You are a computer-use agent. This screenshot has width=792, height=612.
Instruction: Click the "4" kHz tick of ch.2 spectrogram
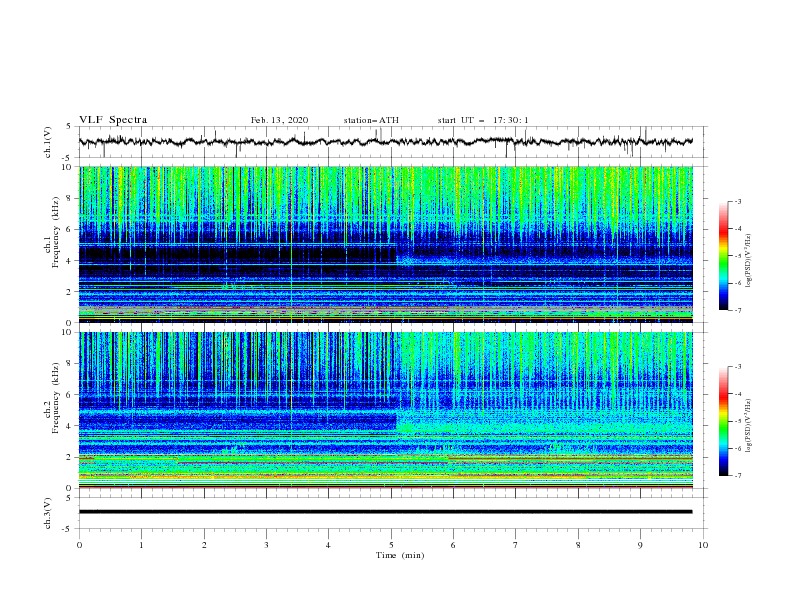[x=69, y=426]
